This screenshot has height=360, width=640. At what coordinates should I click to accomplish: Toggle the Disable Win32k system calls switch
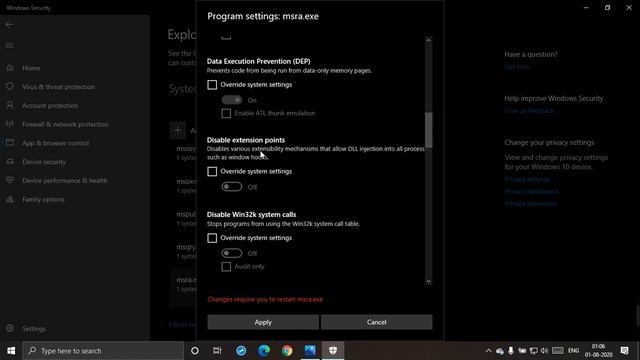pos(231,253)
